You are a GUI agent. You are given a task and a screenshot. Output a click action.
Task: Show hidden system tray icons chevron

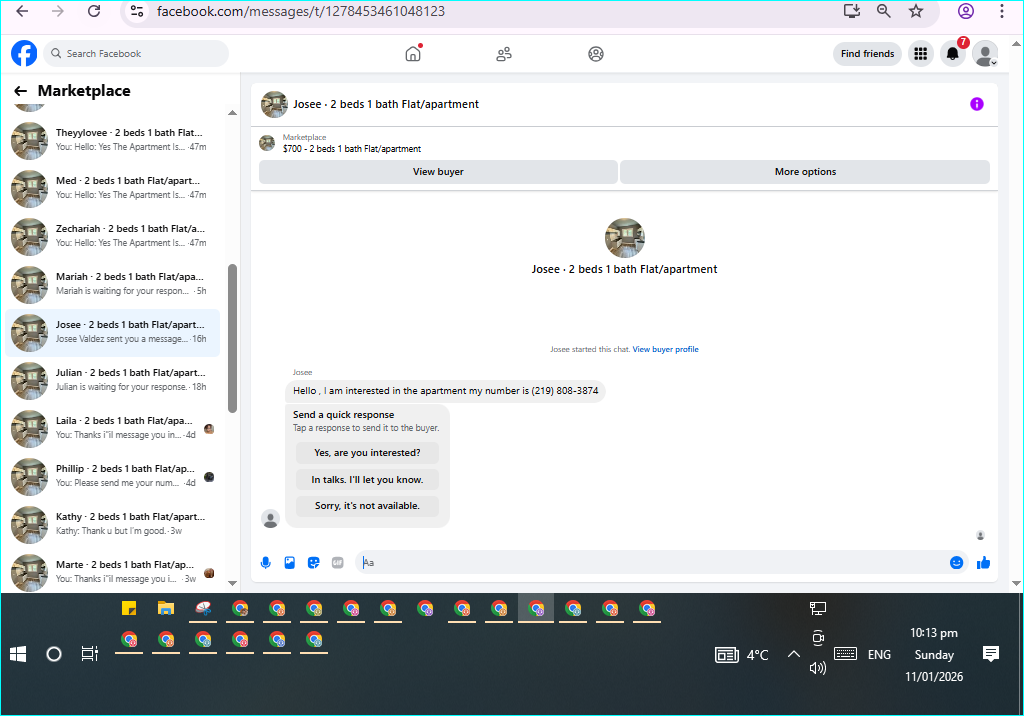pos(793,654)
